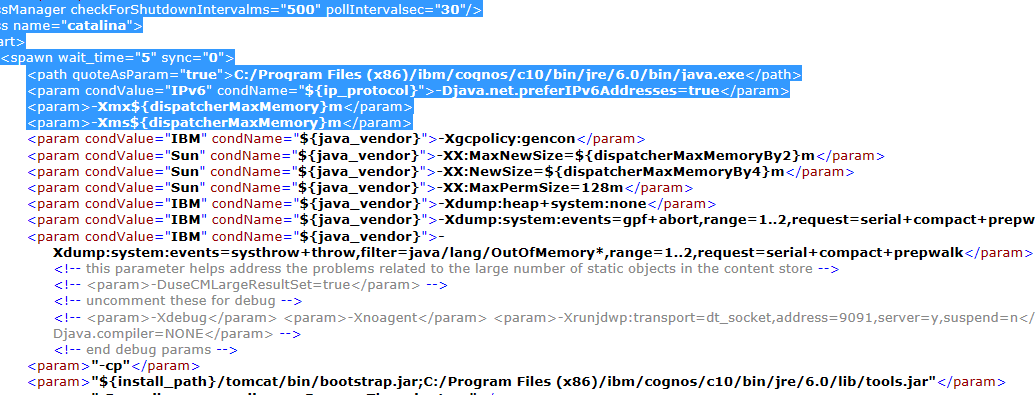
Task: Click the -Xdump:heap+system:none text
Action: 544,203
